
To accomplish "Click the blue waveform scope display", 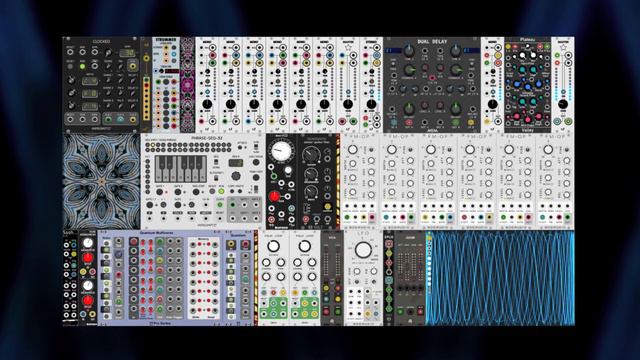I will click(500, 278).
